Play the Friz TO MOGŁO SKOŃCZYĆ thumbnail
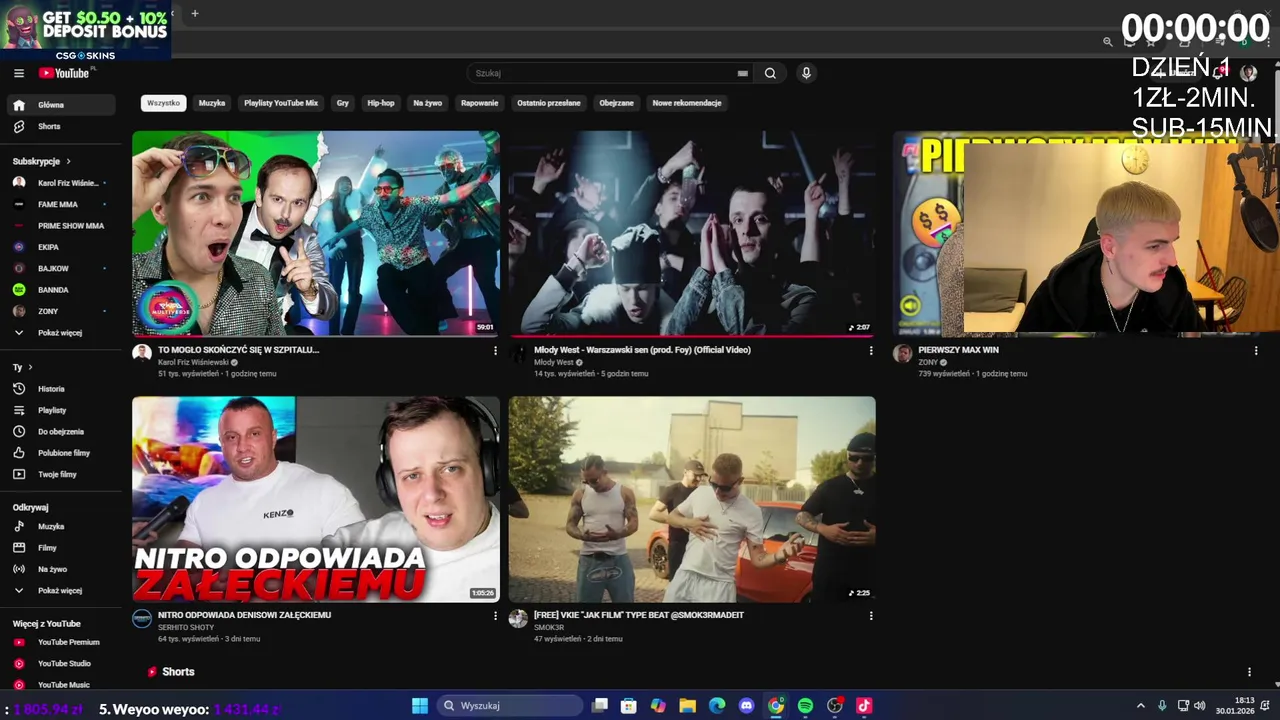Screen dimensions: 1280x720 pos(316,233)
